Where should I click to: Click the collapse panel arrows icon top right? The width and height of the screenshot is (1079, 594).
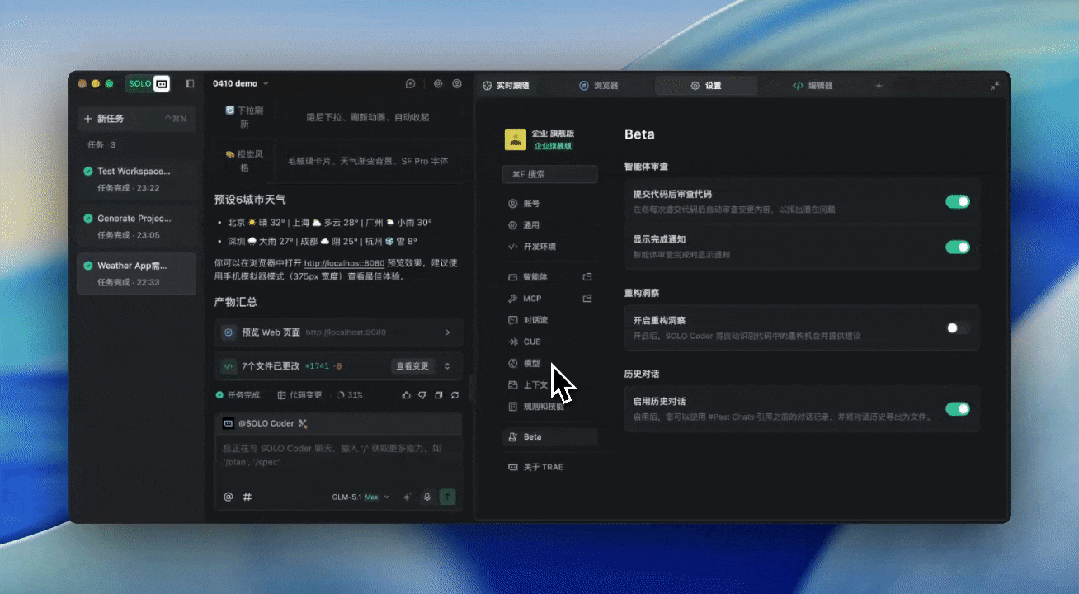[x=995, y=85]
